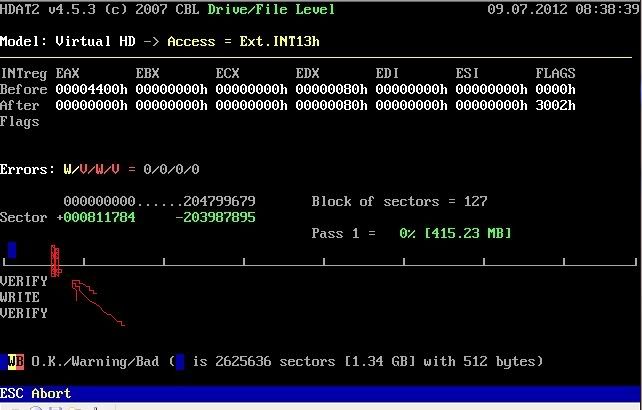Image resolution: width=642 pixels, height=410 pixels.
Task: Click the After row EDX value 00000080h
Action: tap(331, 105)
